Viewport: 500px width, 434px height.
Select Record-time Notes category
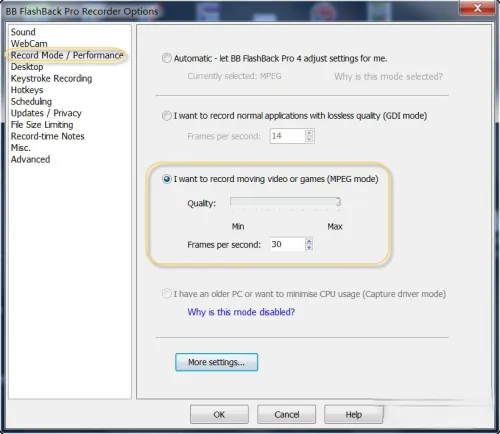point(48,136)
